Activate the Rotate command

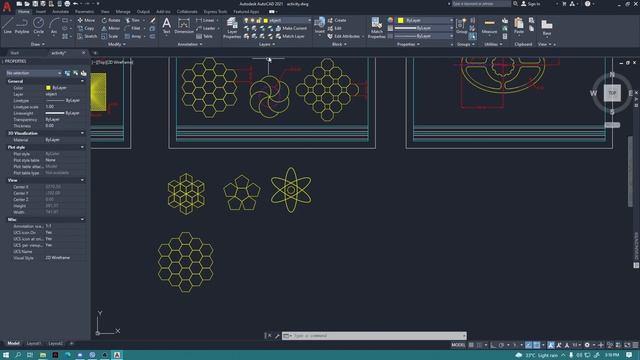[x=111, y=20]
